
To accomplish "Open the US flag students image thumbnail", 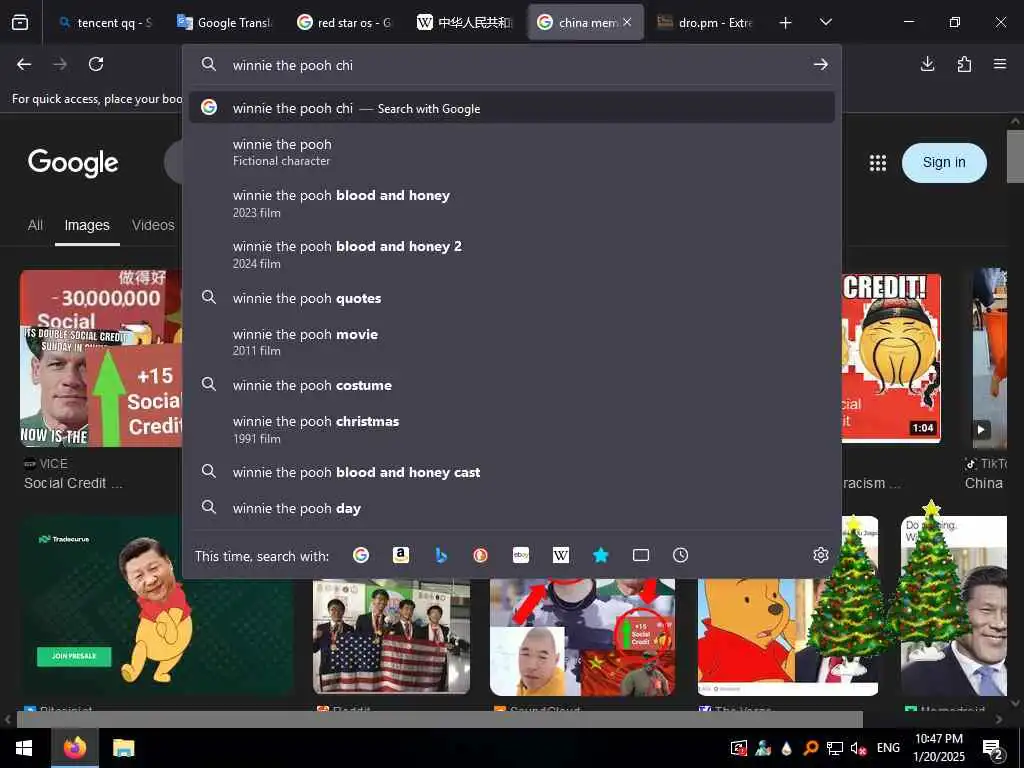I will coord(391,636).
